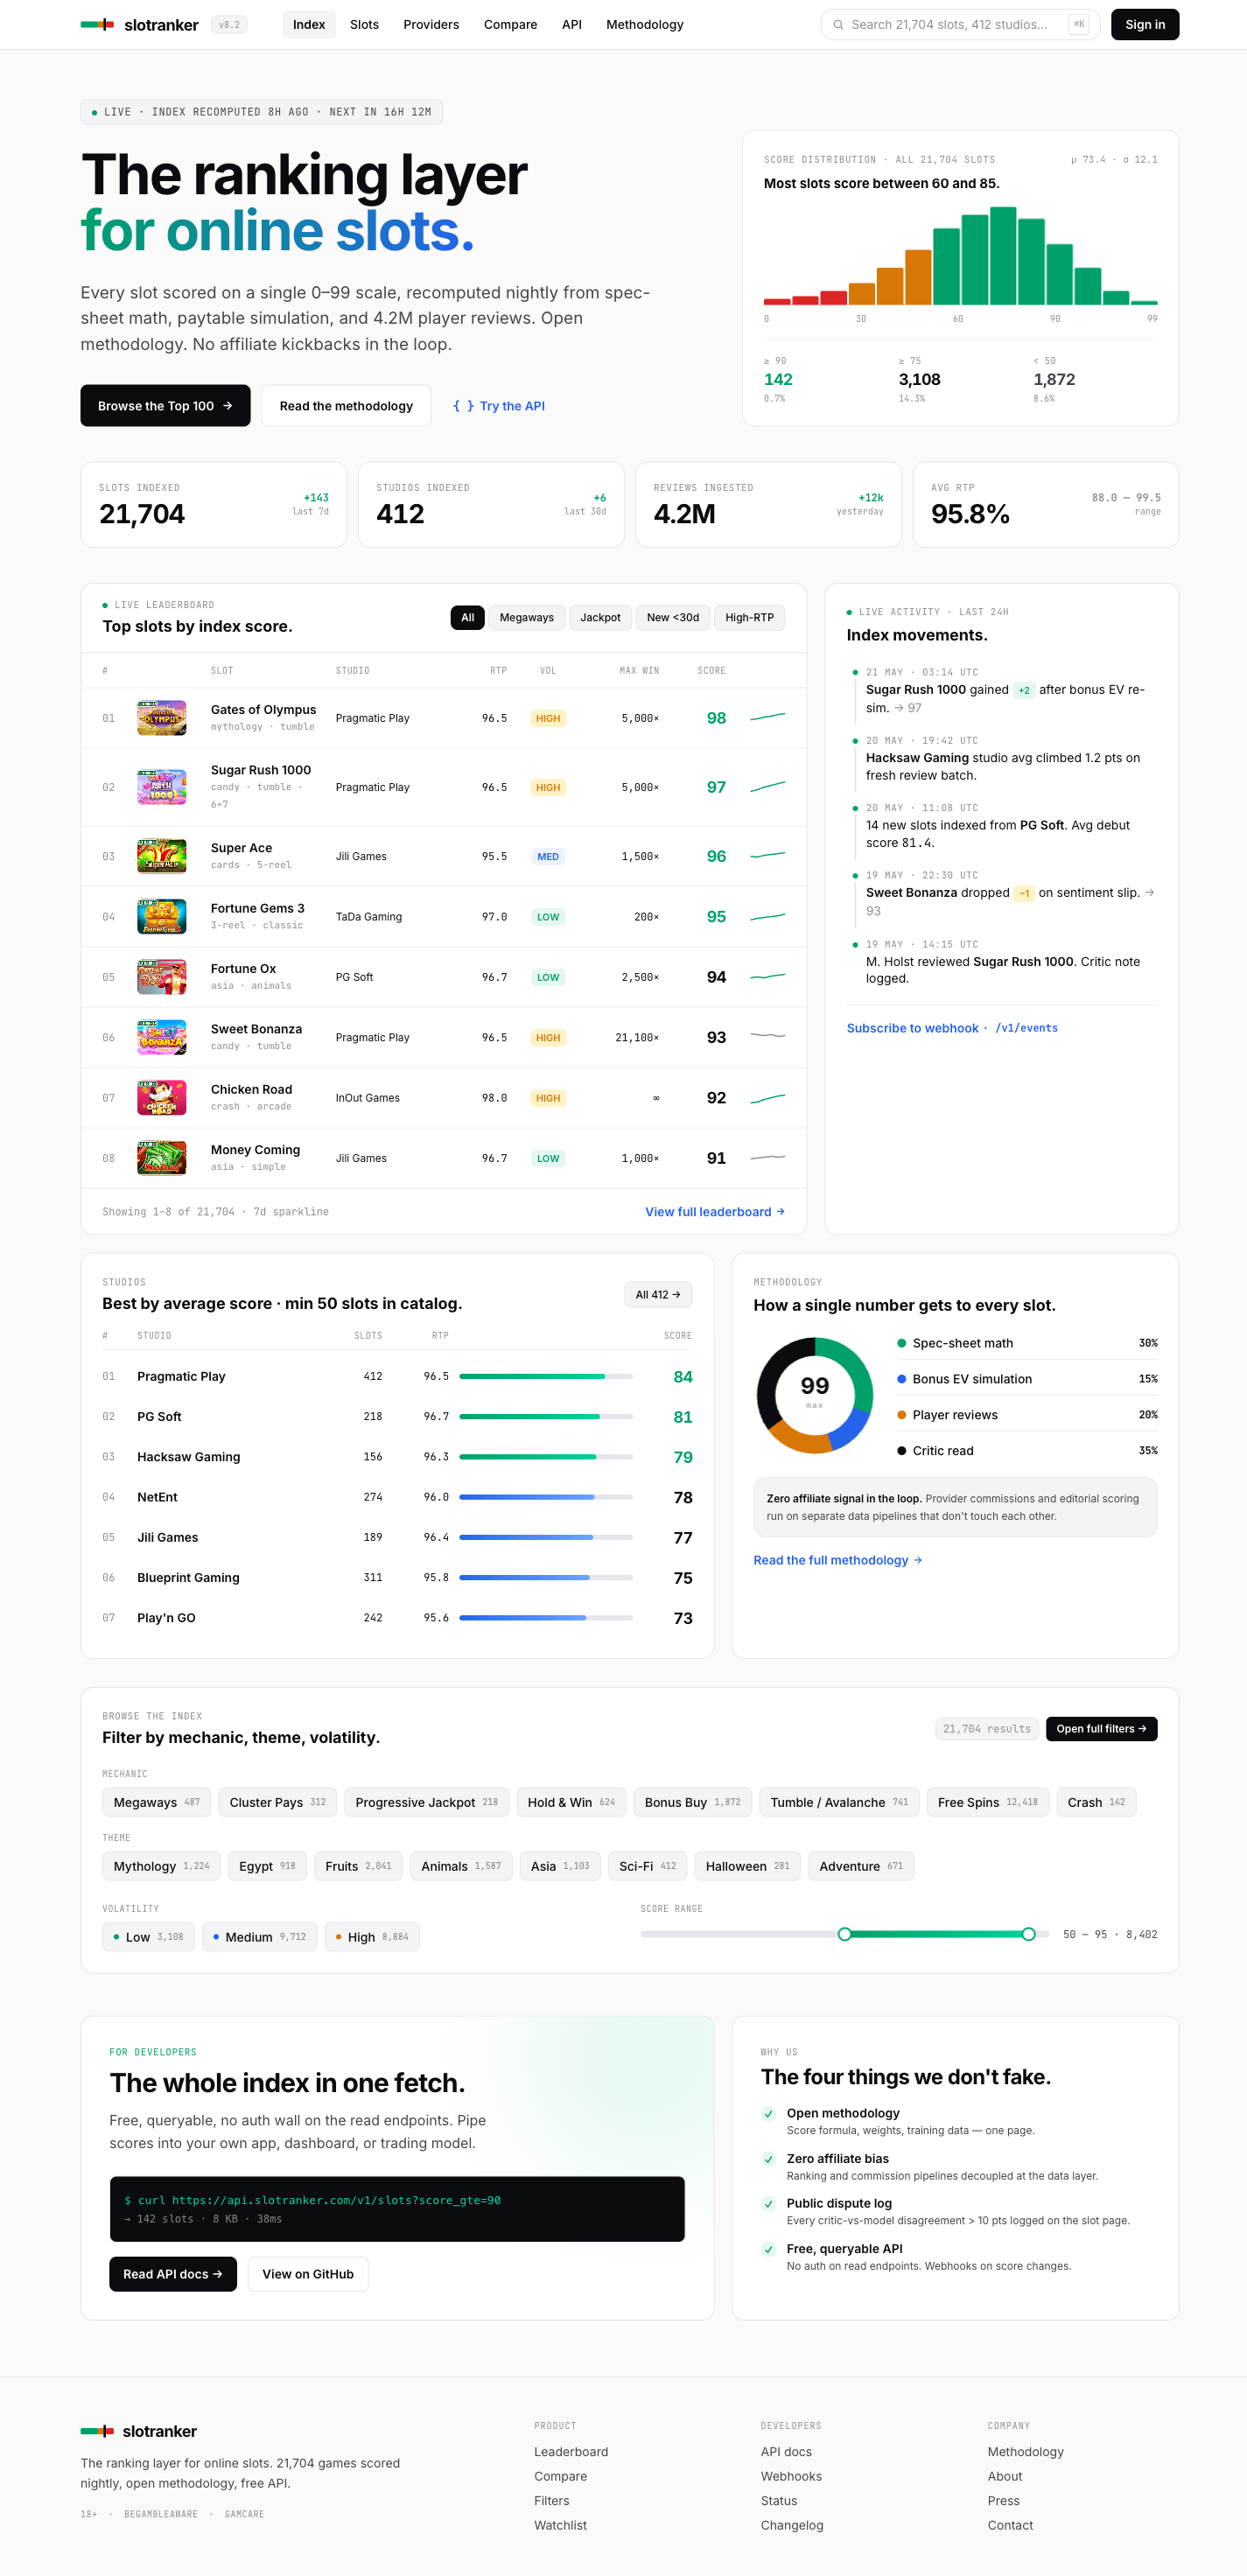Click the search magnifier icon
1247x2576 pixels.
838,25
